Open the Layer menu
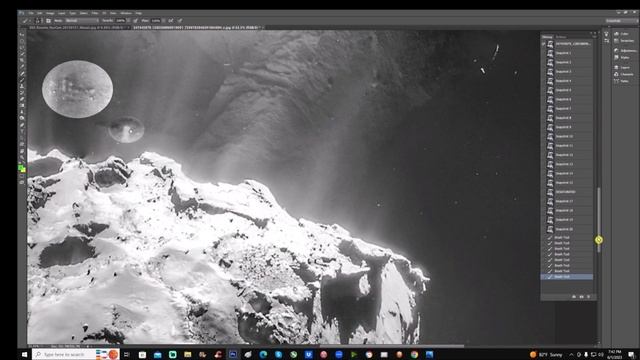The width and height of the screenshot is (640, 360). (62, 13)
